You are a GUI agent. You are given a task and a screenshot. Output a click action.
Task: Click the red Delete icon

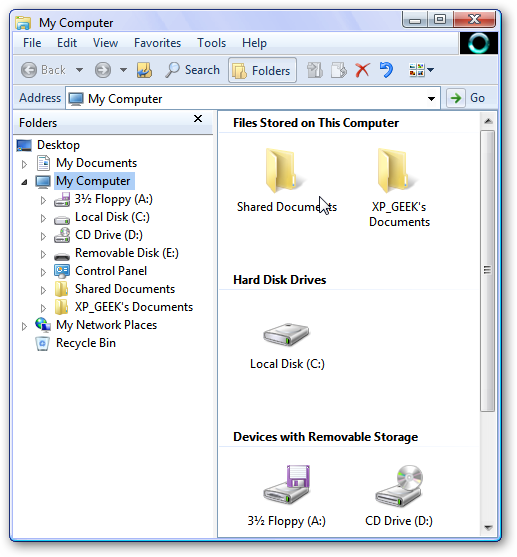point(362,70)
